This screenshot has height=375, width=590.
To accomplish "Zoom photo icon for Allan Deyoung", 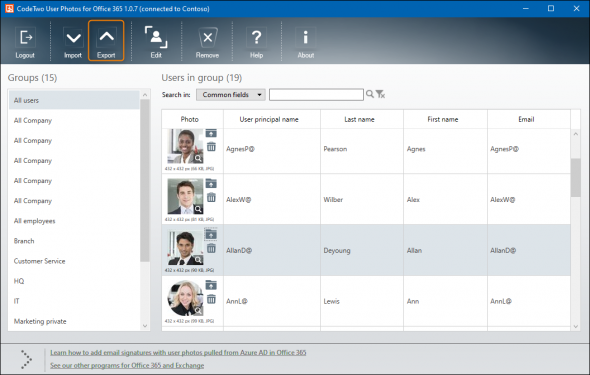I will pos(198,260).
